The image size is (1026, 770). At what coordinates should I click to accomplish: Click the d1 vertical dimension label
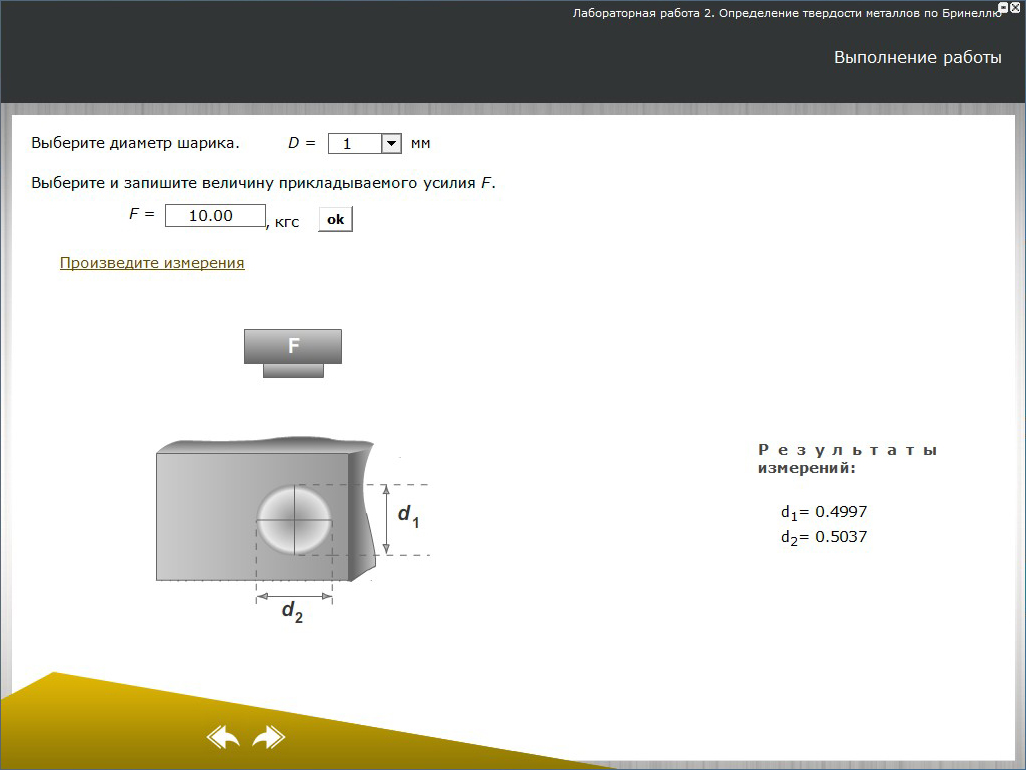click(408, 516)
